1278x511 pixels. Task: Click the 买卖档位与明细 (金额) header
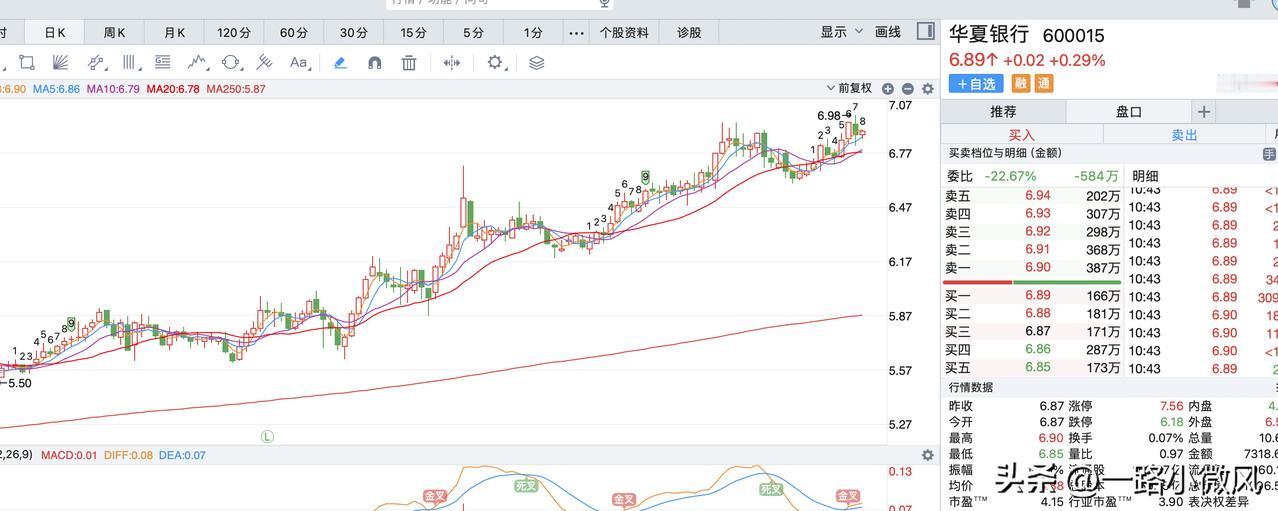pyautogui.click(x=1005, y=153)
